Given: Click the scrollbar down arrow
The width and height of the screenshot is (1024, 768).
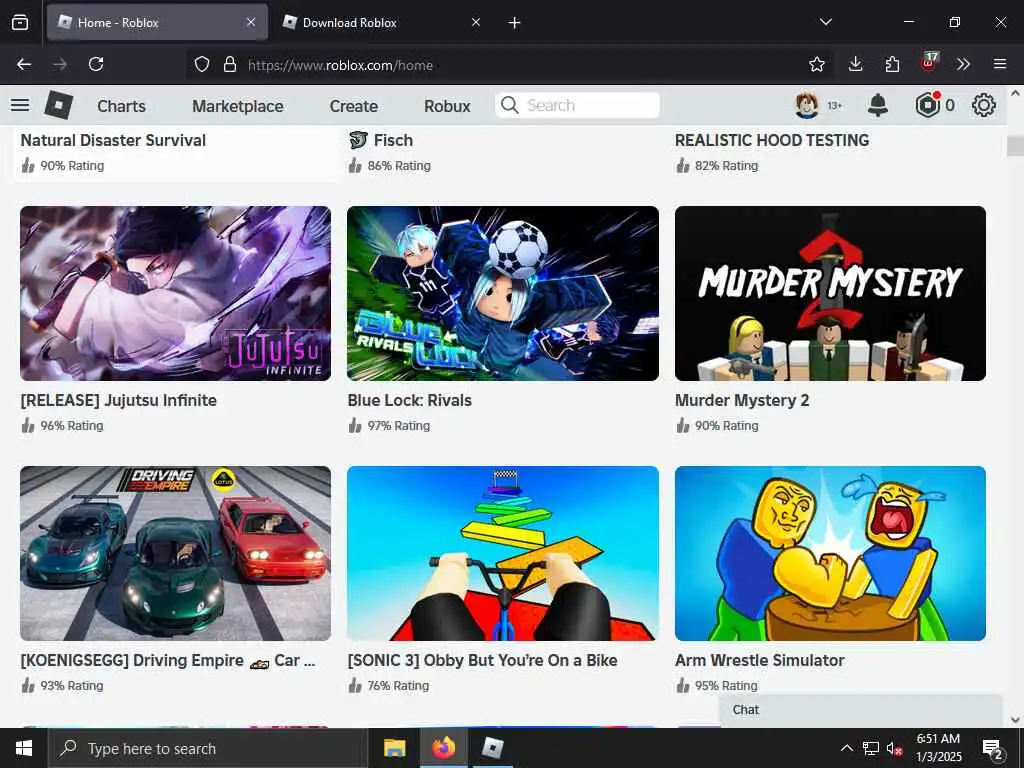Looking at the screenshot, I should (x=1015, y=720).
